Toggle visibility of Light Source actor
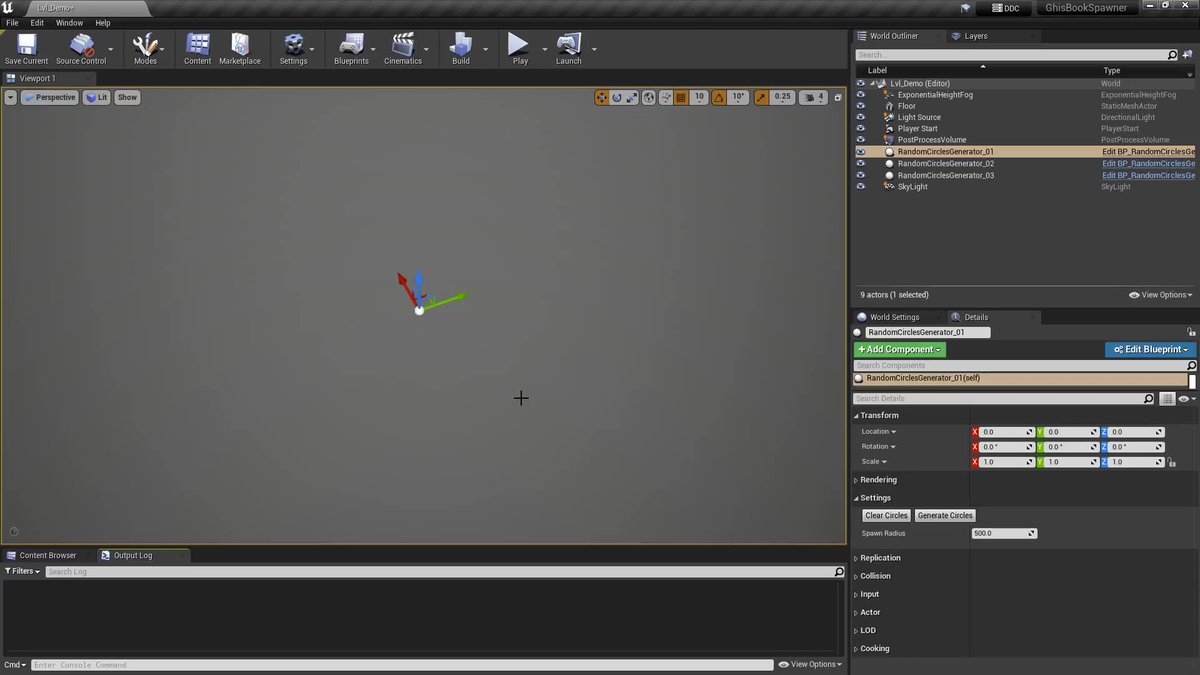1200x675 pixels. [x=860, y=117]
